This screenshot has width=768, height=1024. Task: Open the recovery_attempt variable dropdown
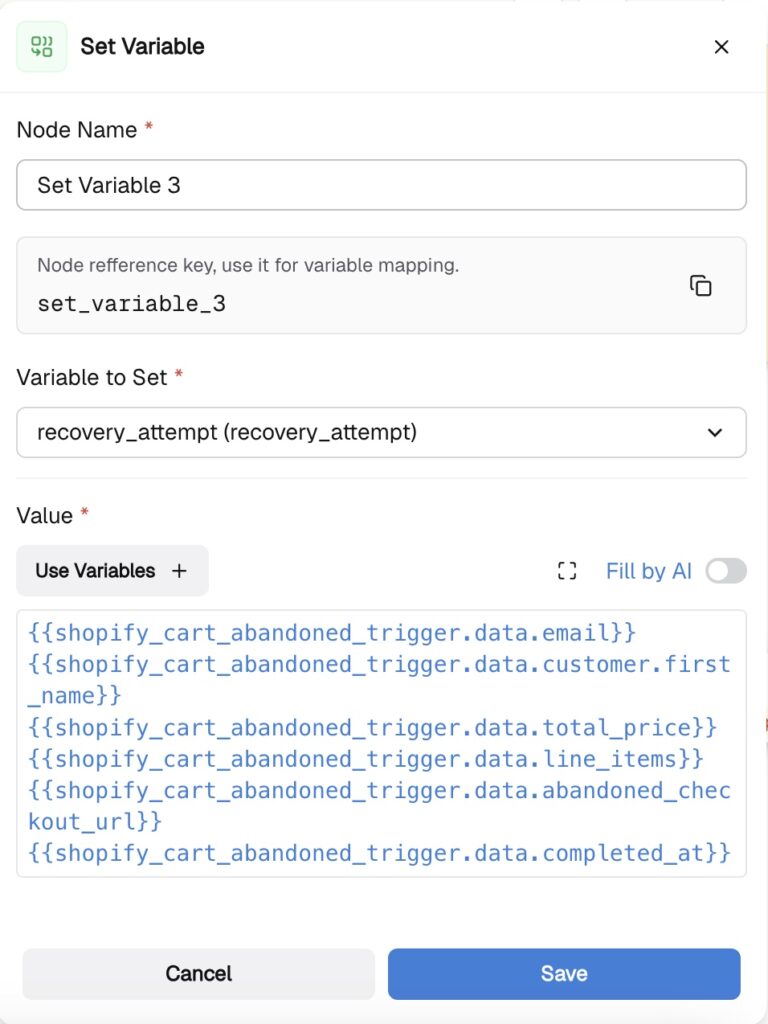(381, 432)
